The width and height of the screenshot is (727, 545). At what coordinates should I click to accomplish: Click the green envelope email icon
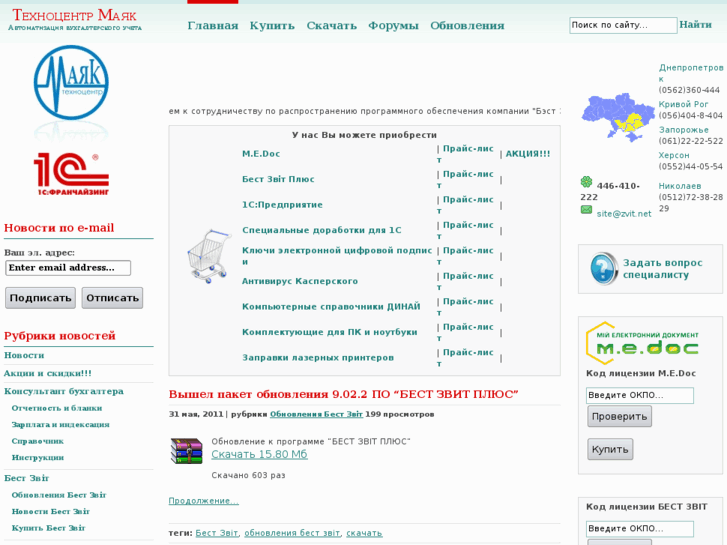pos(587,210)
